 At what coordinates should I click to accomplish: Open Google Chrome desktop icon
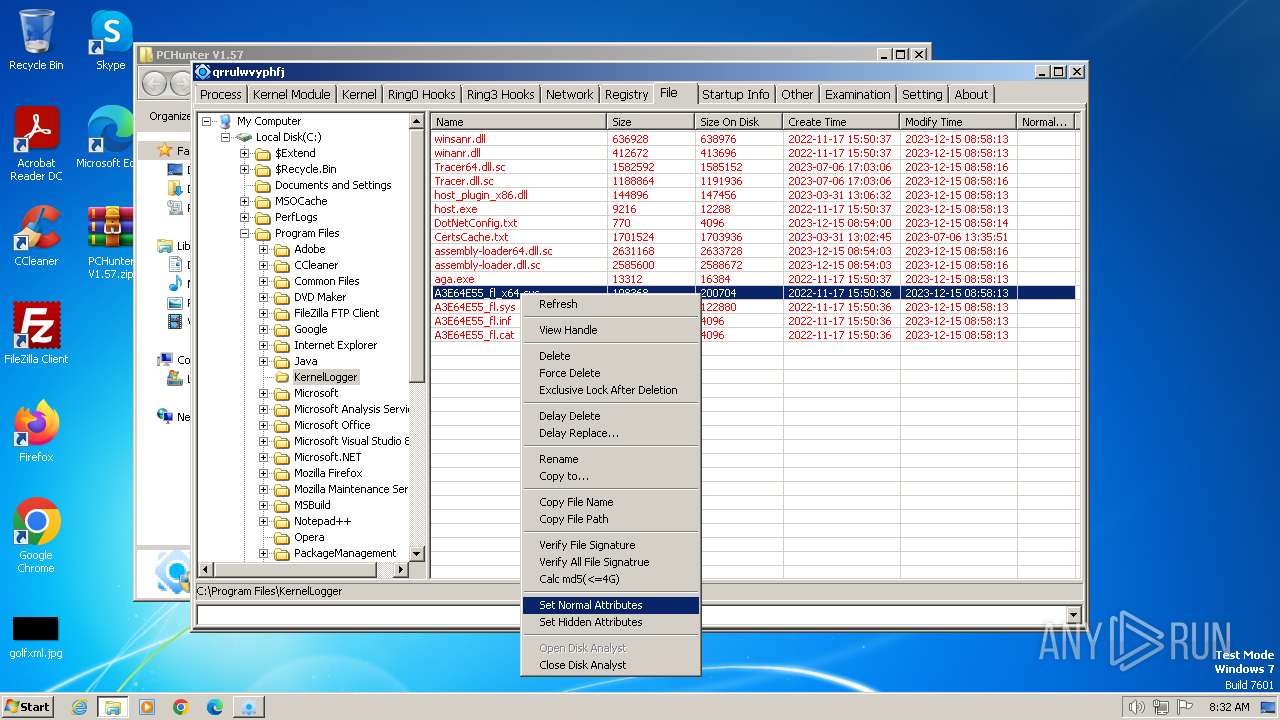(36, 535)
